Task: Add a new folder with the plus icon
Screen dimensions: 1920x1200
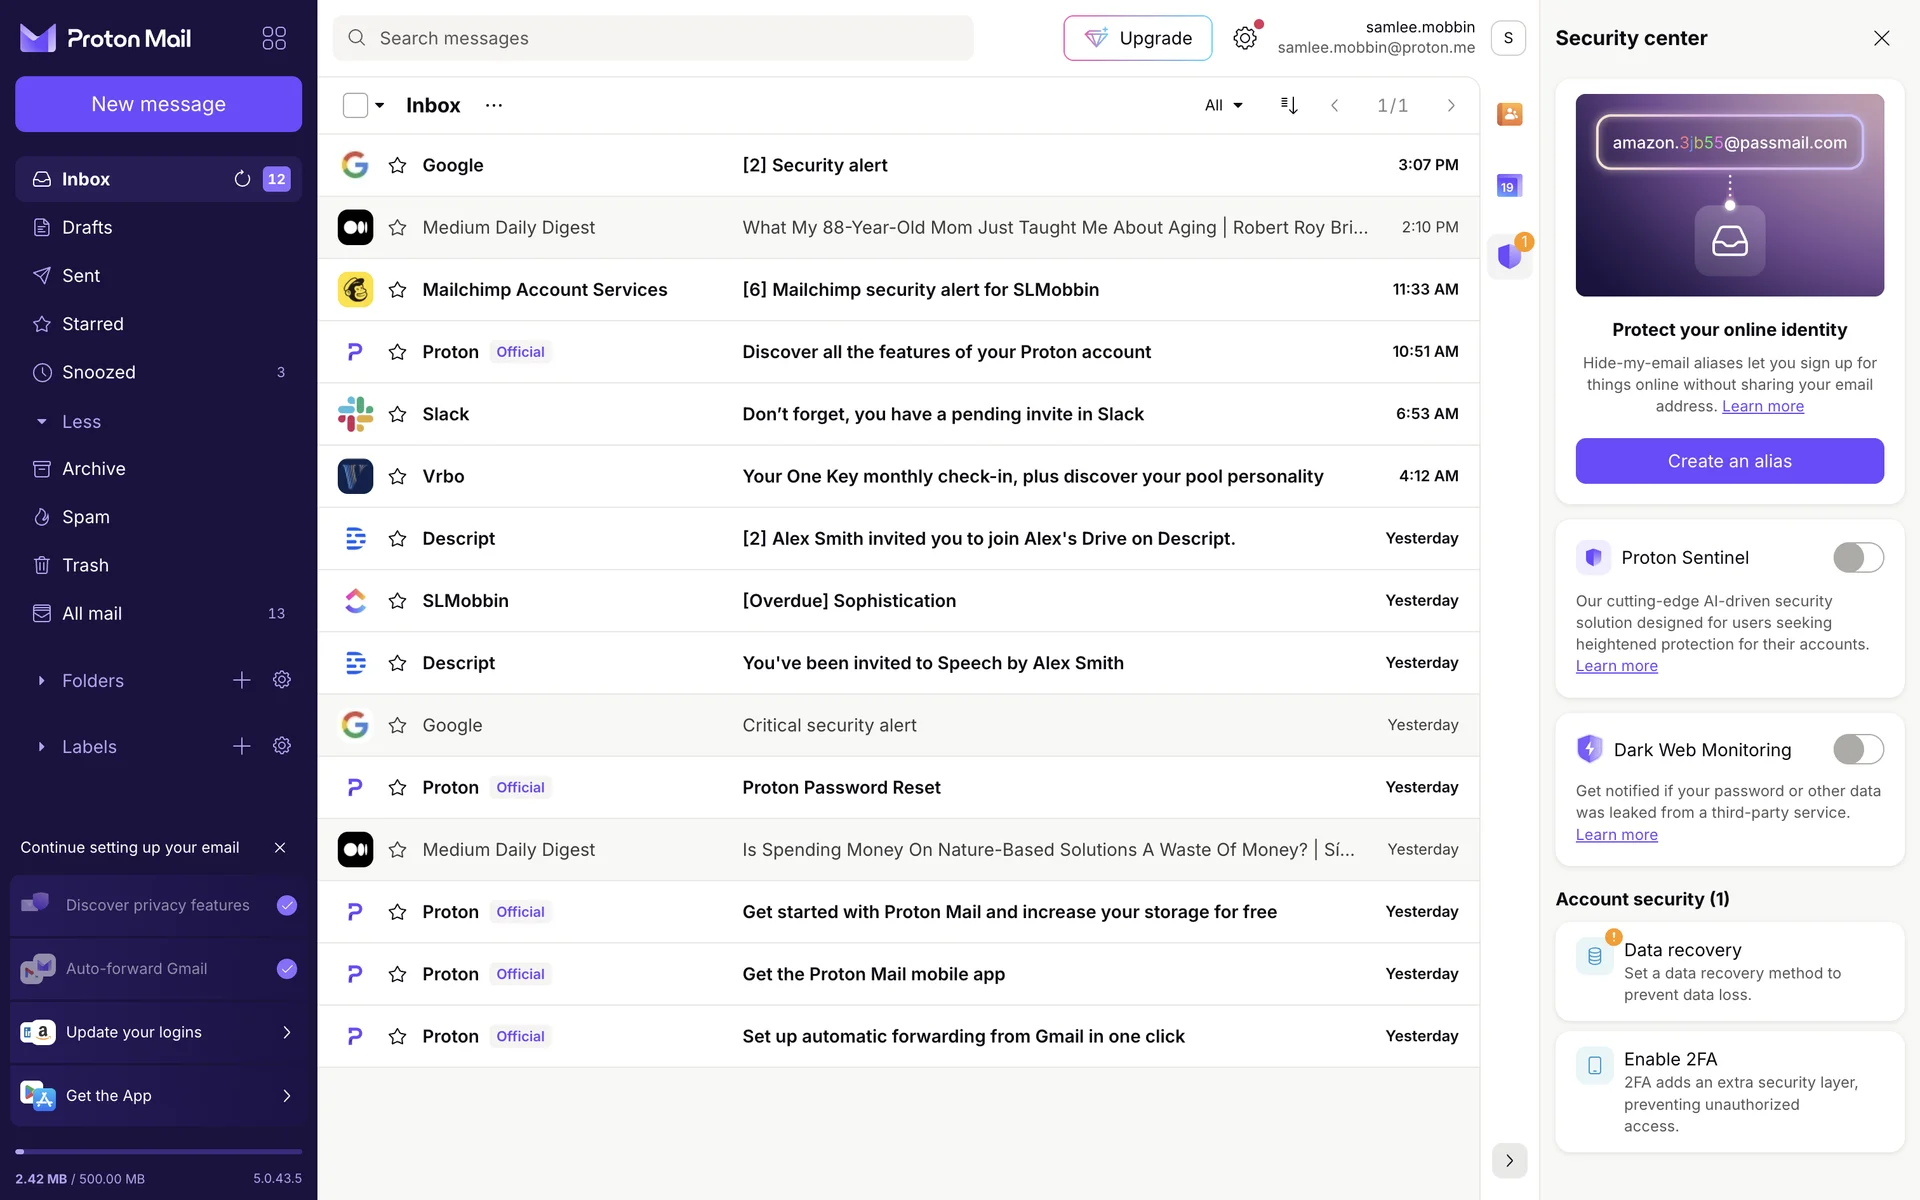Action: (242, 680)
